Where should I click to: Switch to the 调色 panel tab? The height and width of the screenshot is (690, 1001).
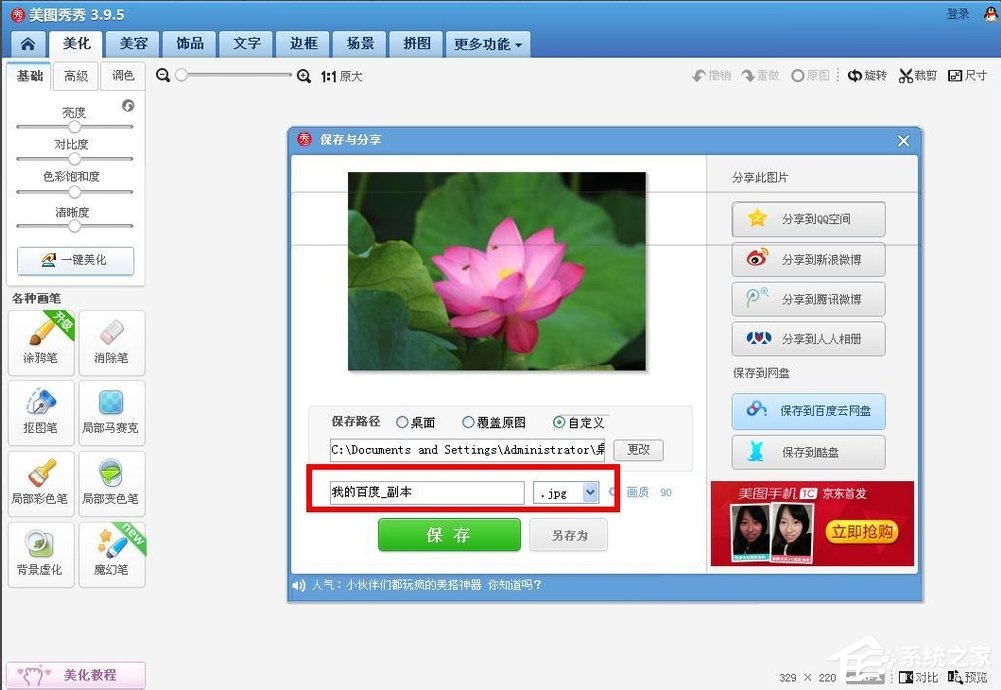(122, 75)
